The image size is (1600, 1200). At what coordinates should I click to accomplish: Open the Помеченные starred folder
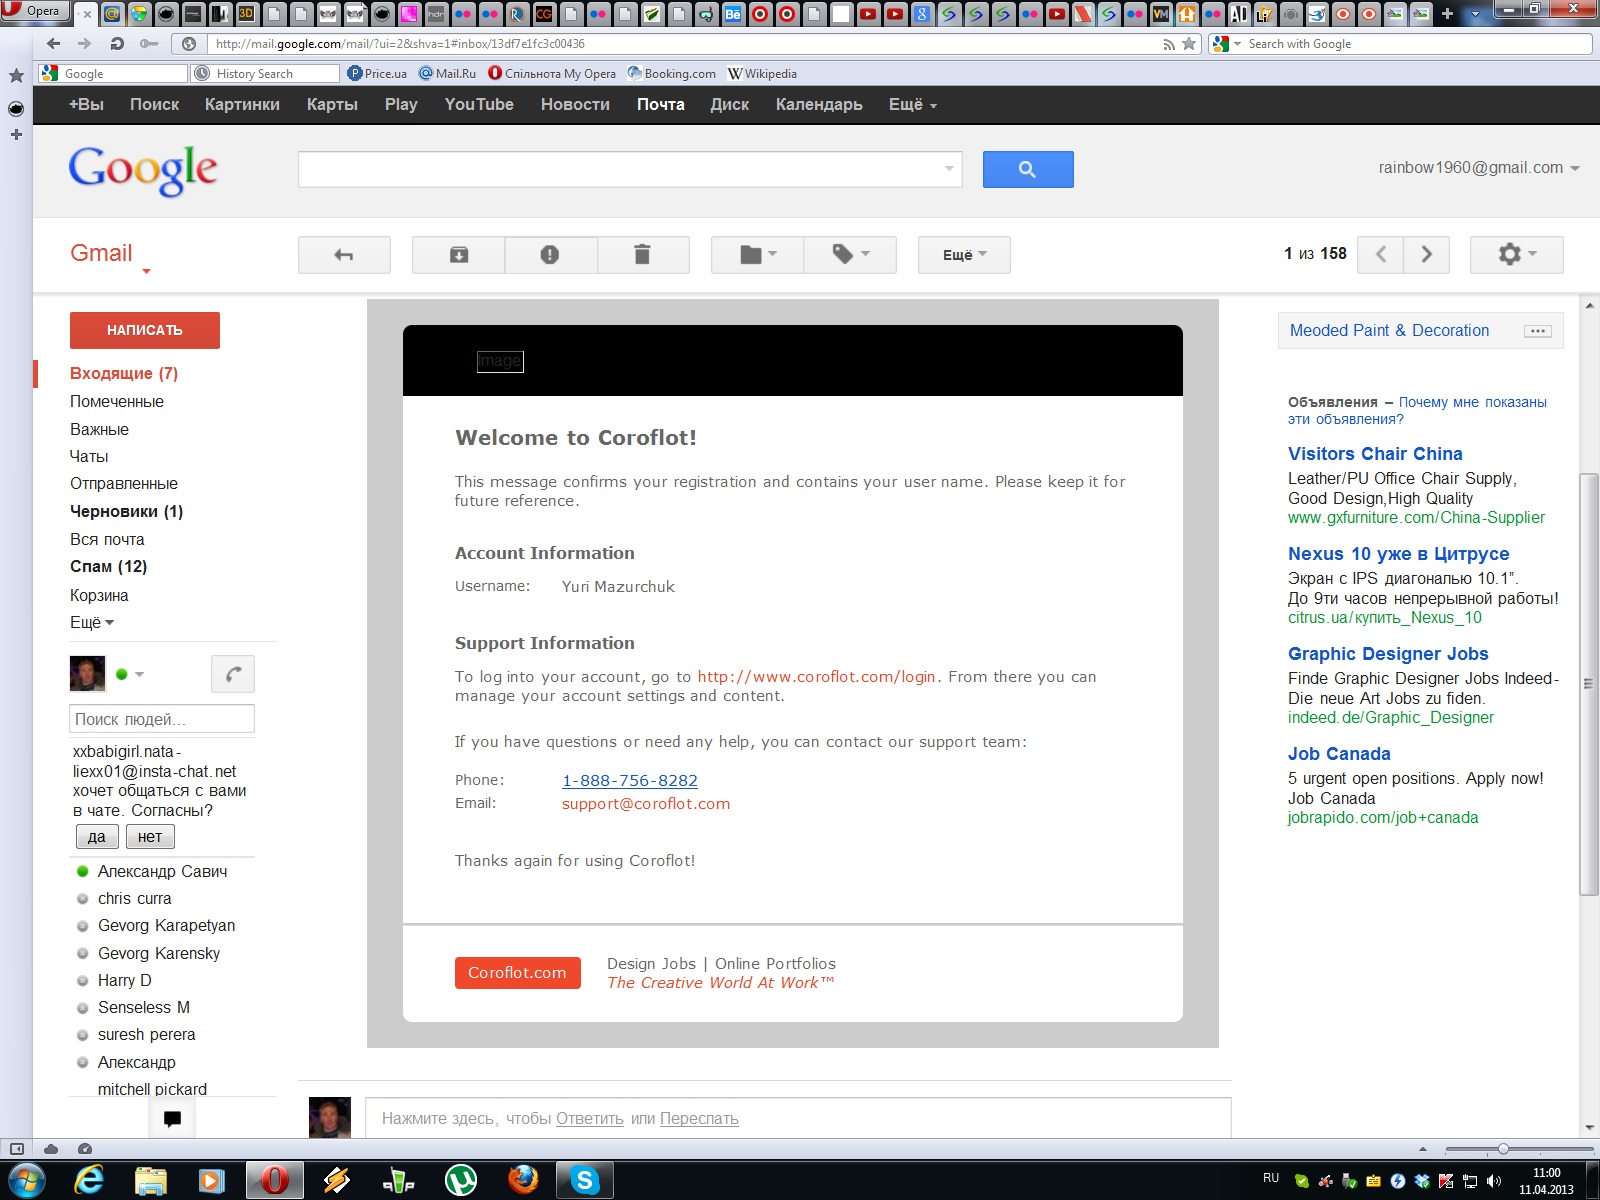pos(117,401)
